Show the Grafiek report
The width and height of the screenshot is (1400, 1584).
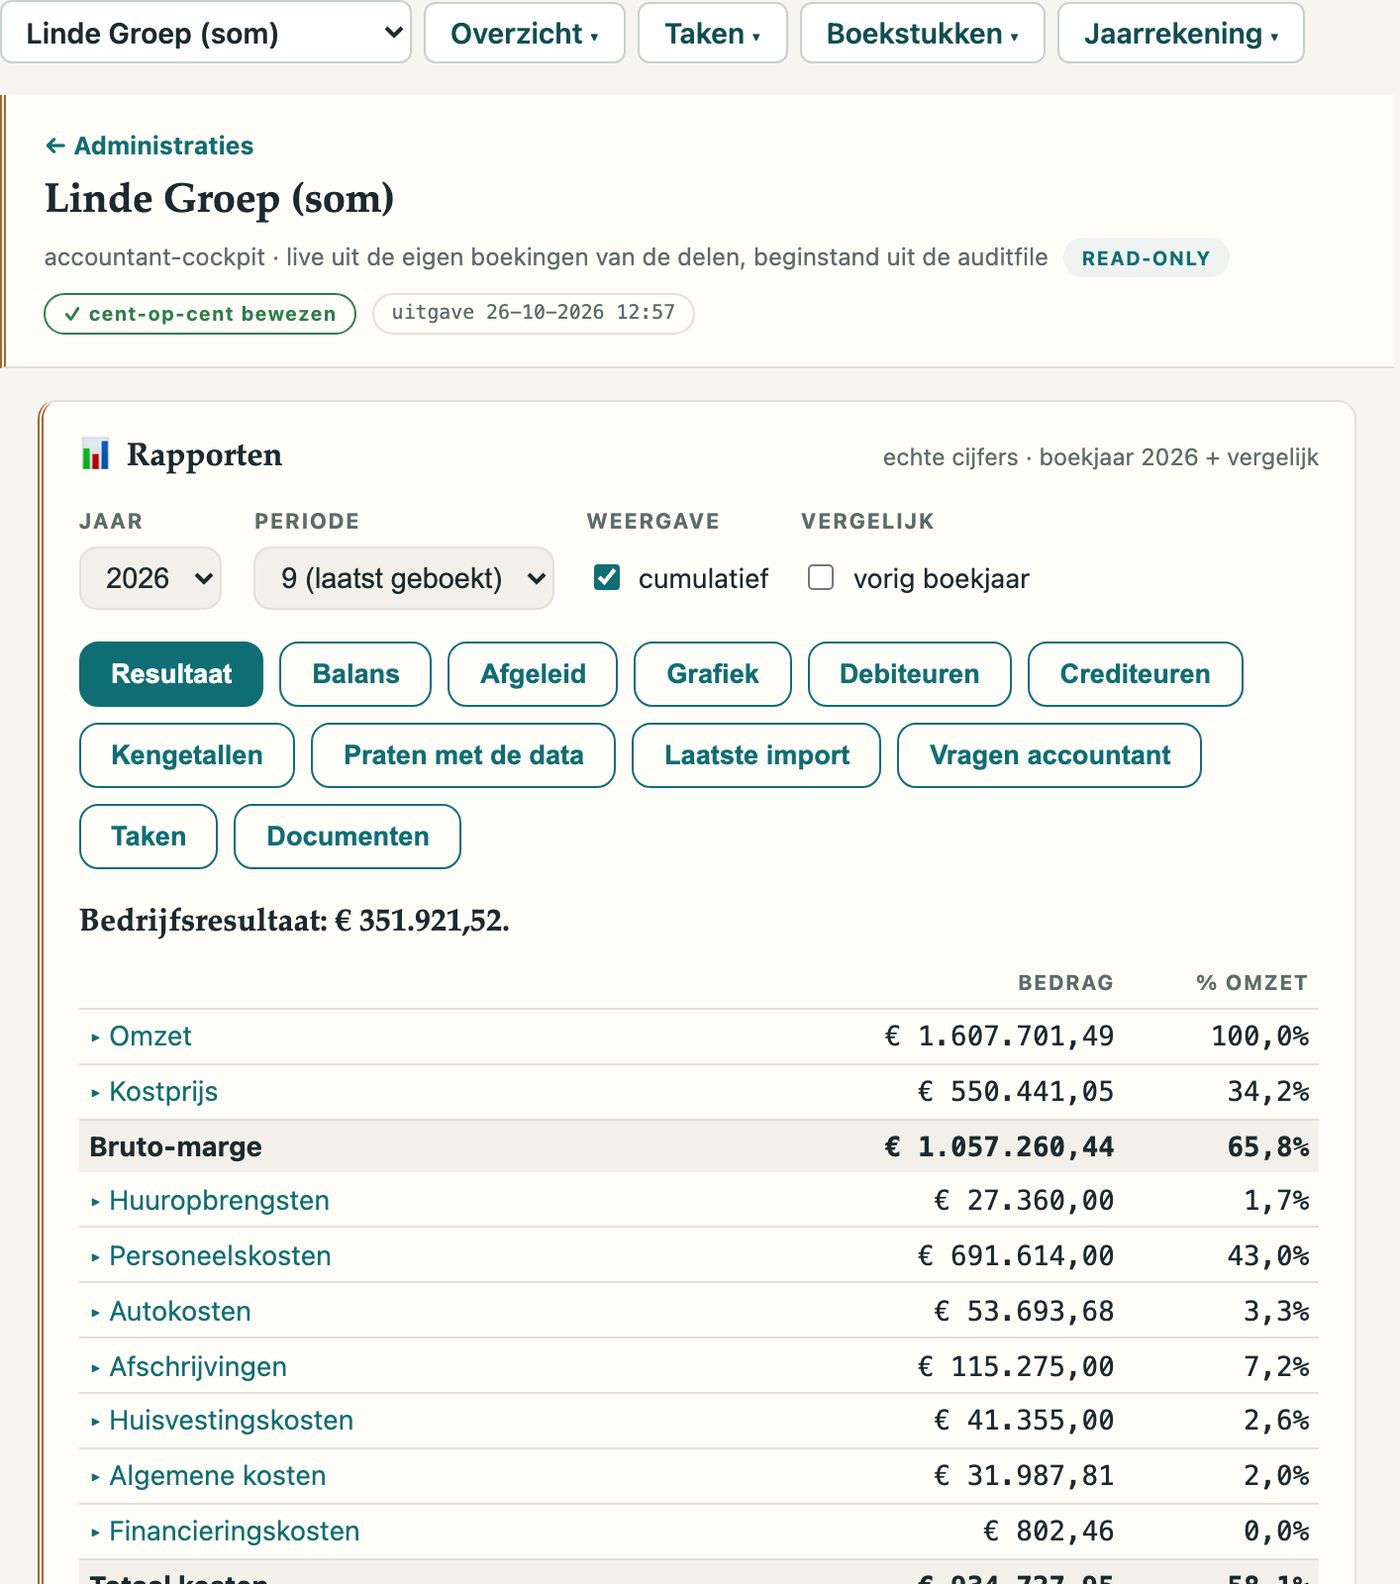coord(713,674)
